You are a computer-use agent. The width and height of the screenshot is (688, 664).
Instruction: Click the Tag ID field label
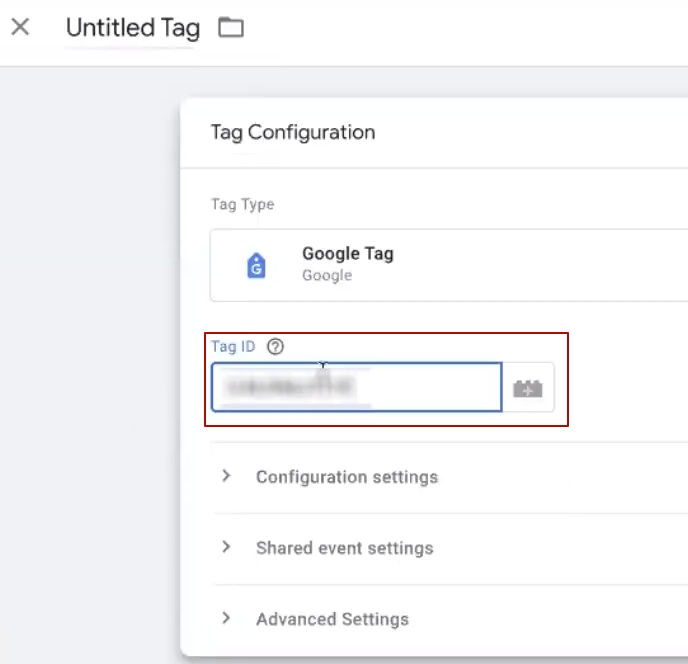click(233, 347)
